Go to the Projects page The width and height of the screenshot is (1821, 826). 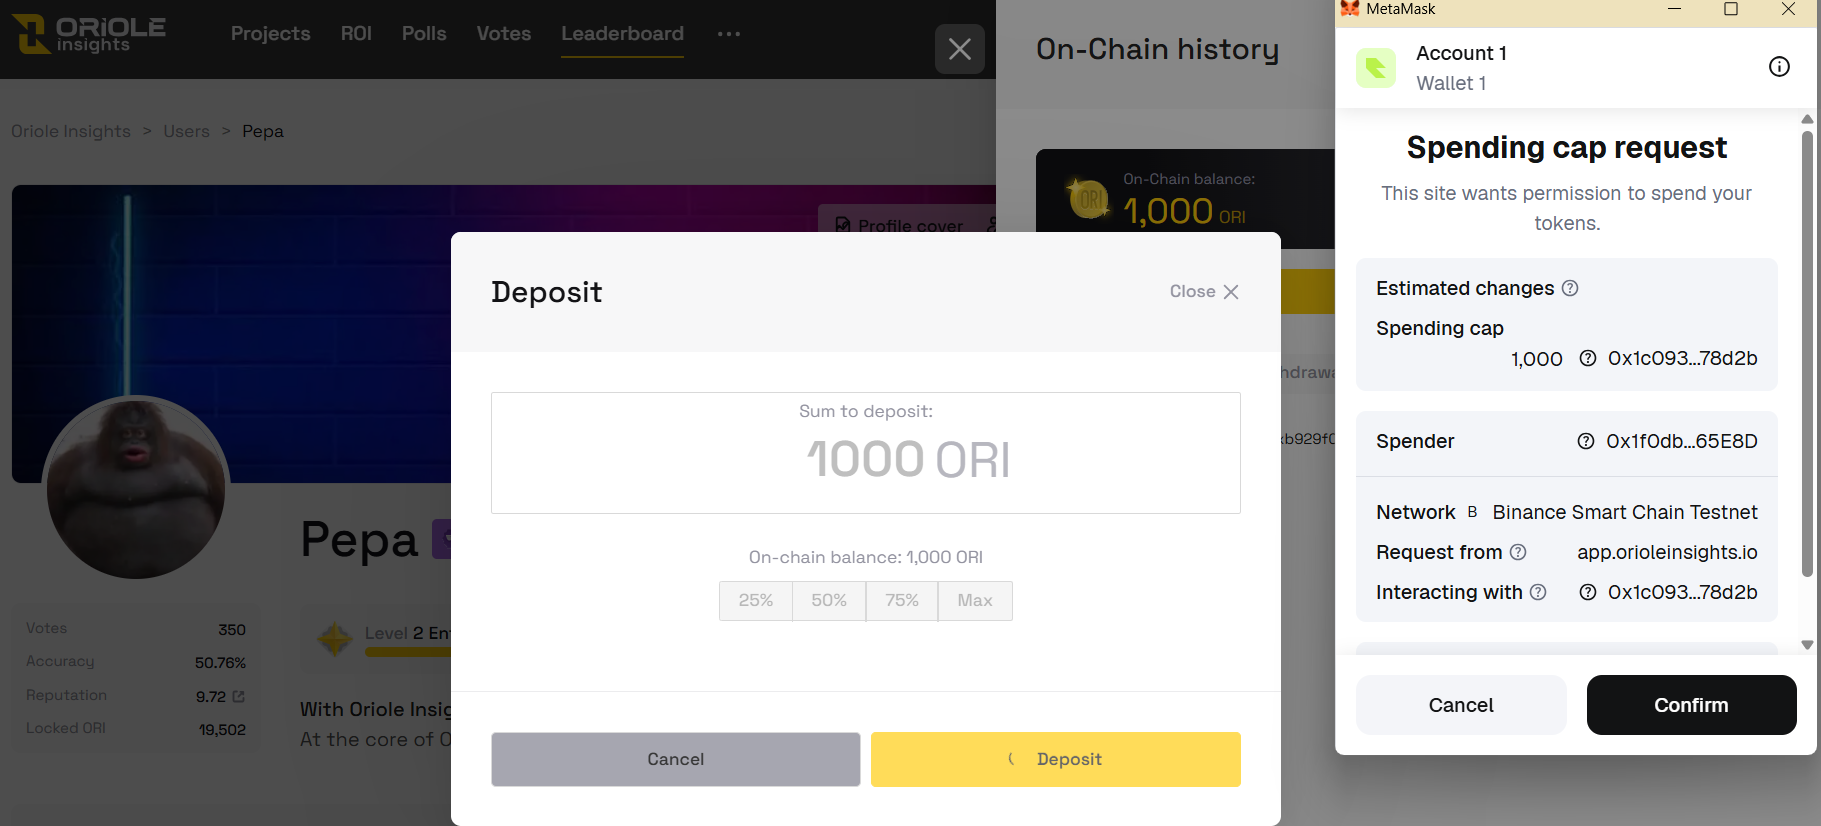[x=271, y=34]
